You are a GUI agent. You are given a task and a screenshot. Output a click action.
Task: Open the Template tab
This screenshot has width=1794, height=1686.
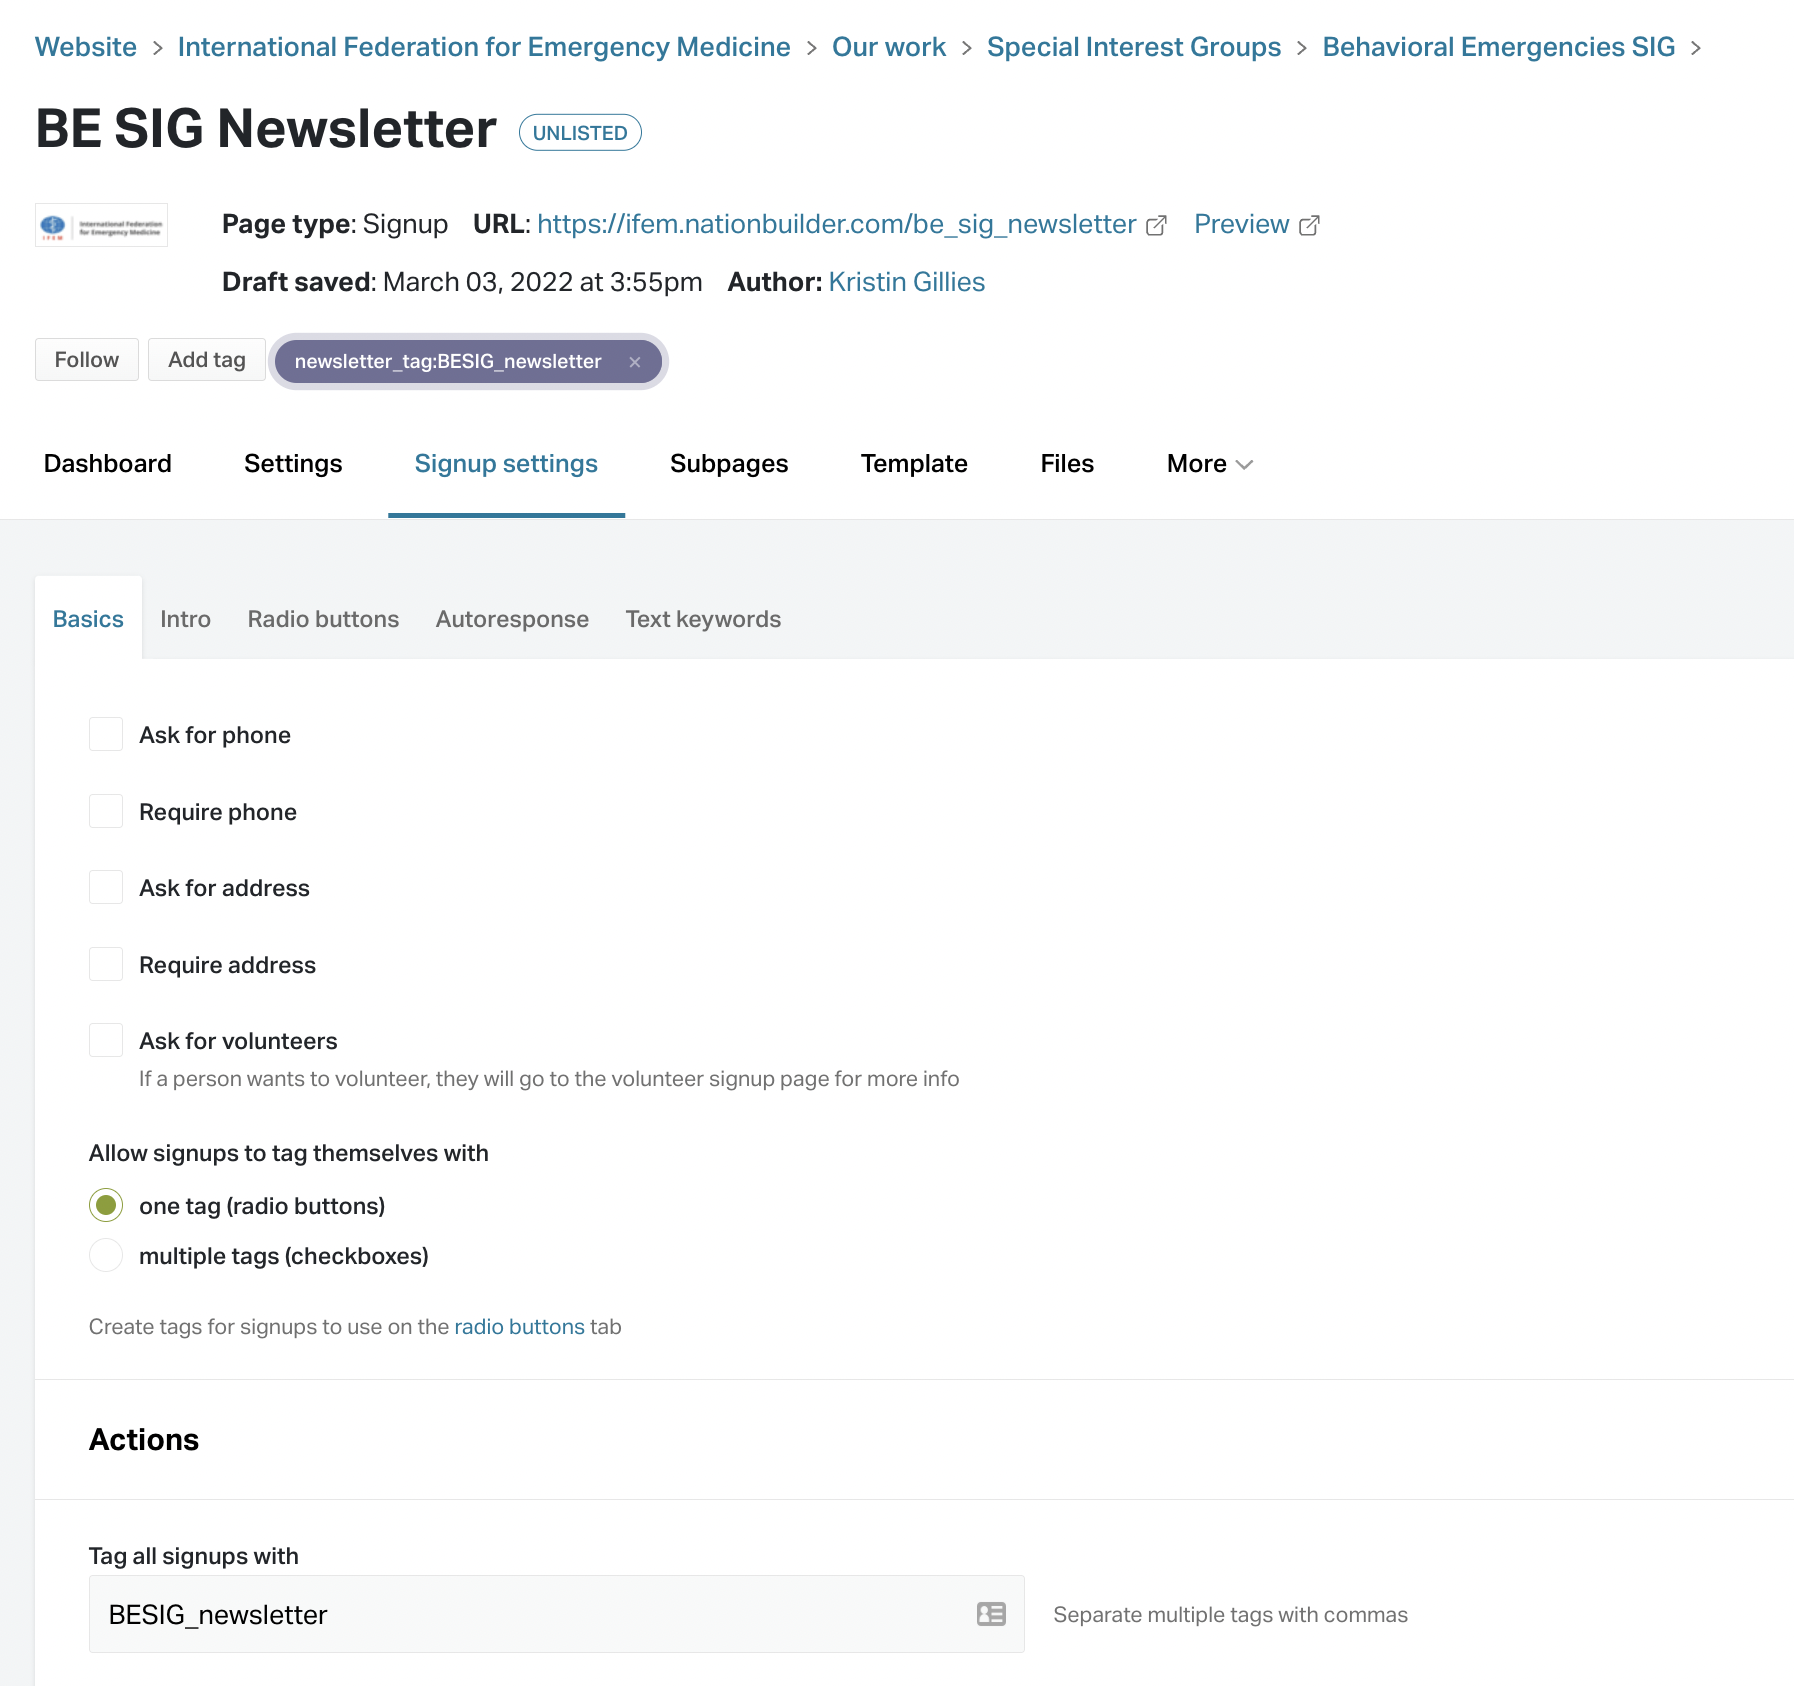(913, 464)
